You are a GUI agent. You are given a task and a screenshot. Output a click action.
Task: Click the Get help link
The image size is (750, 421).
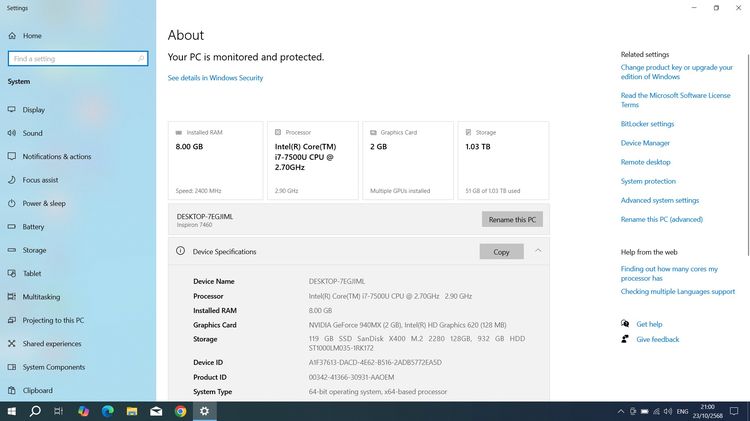(x=649, y=324)
